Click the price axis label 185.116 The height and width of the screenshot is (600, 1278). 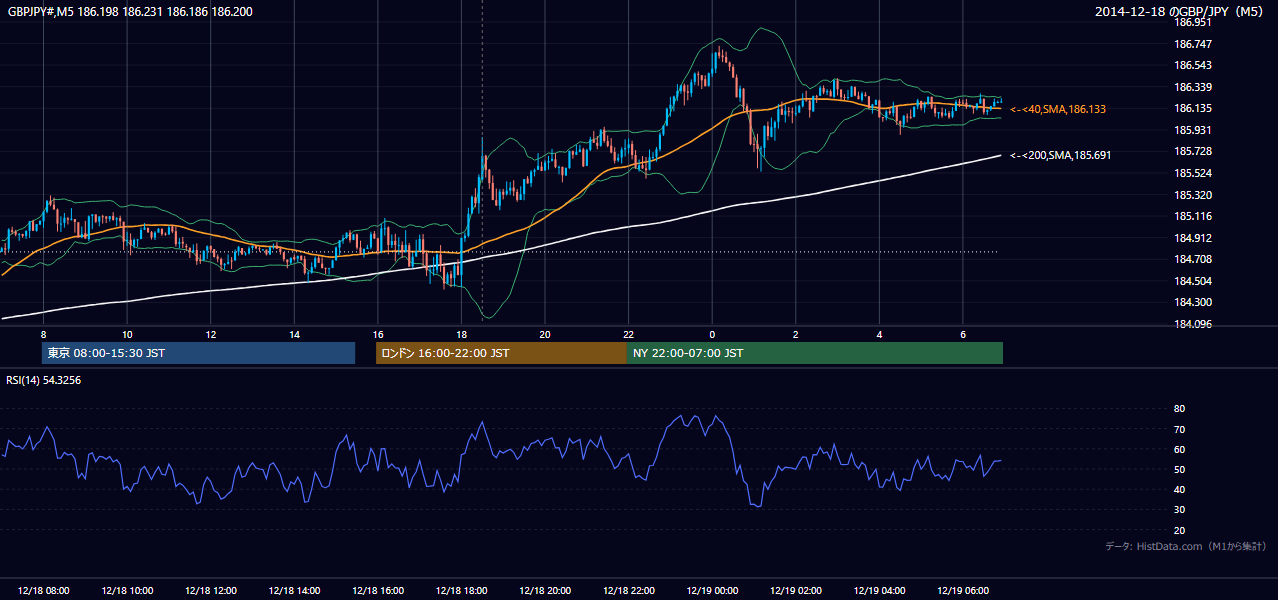point(1193,216)
